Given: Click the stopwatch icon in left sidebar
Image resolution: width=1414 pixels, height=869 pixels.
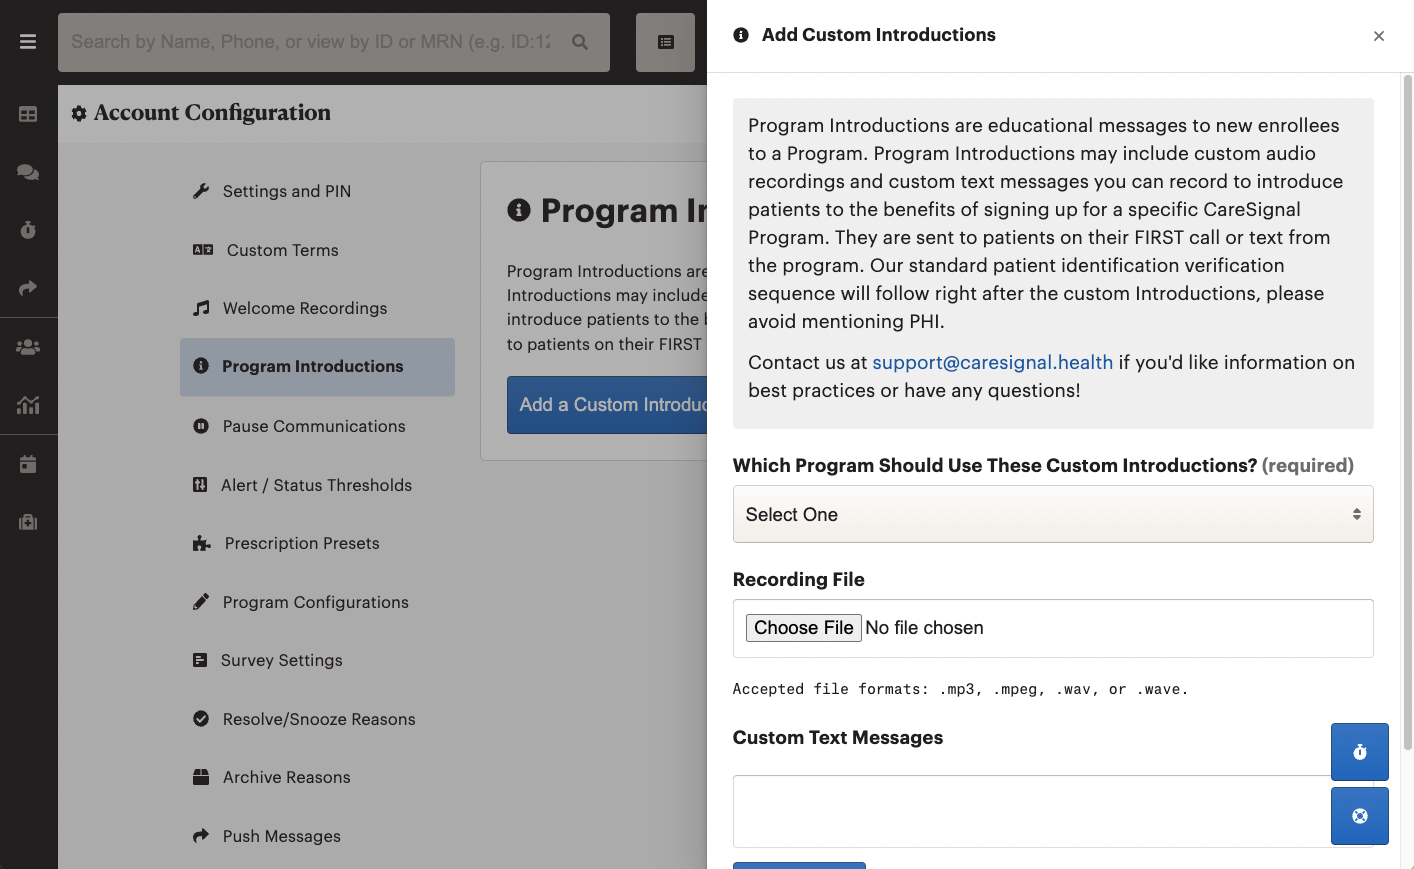Looking at the screenshot, I should coord(28,230).
